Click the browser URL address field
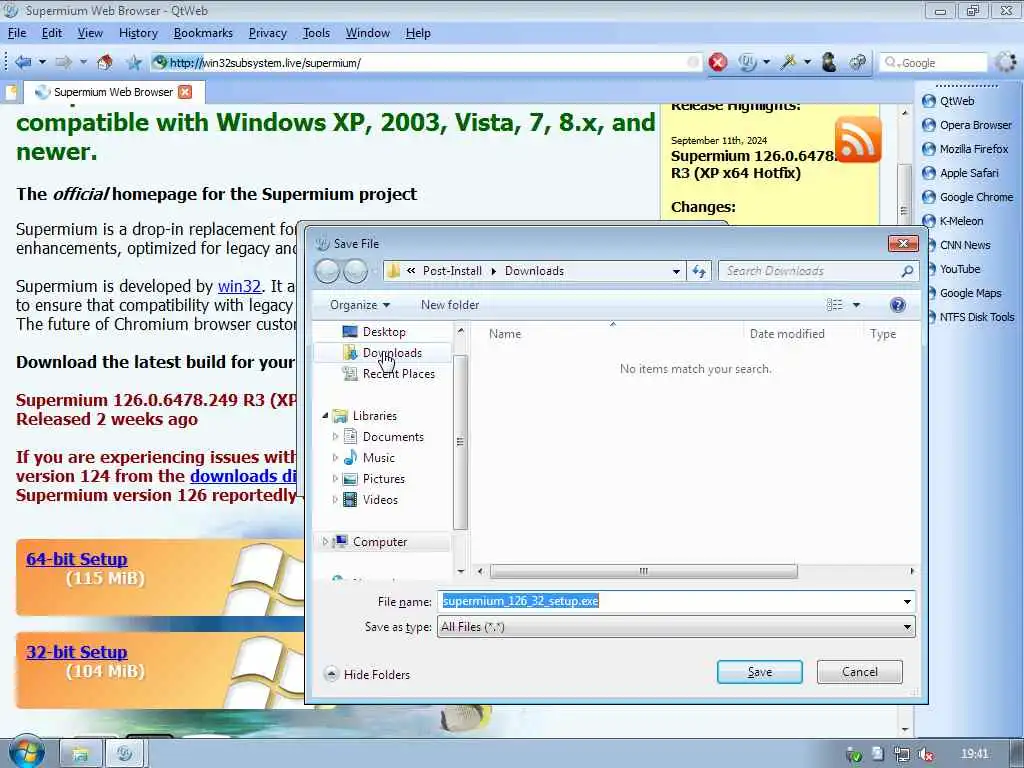 point(424,63)
